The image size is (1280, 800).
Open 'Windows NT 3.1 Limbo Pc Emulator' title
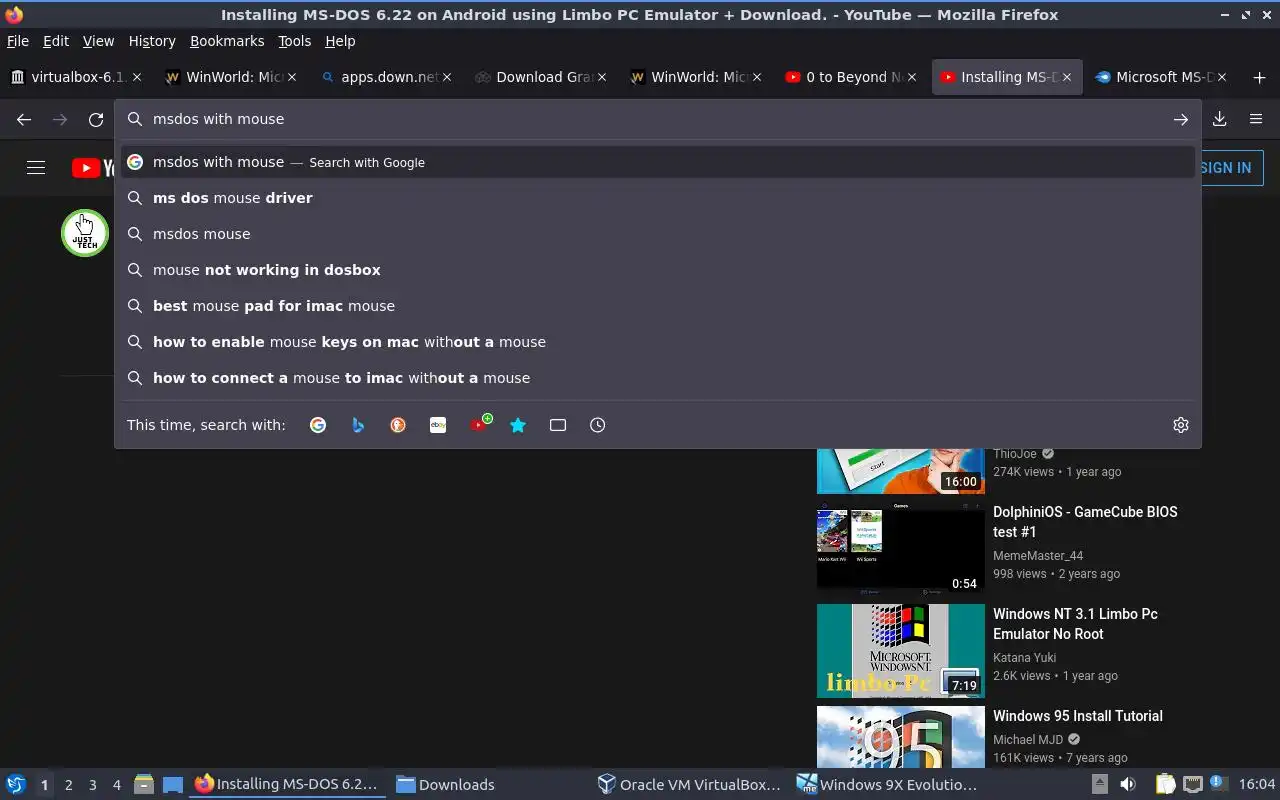[x=1075, y=624]
